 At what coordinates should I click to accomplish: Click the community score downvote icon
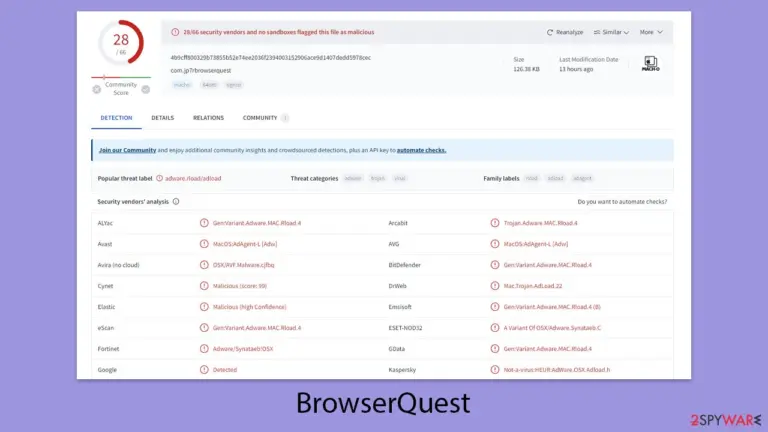(96, 89)
